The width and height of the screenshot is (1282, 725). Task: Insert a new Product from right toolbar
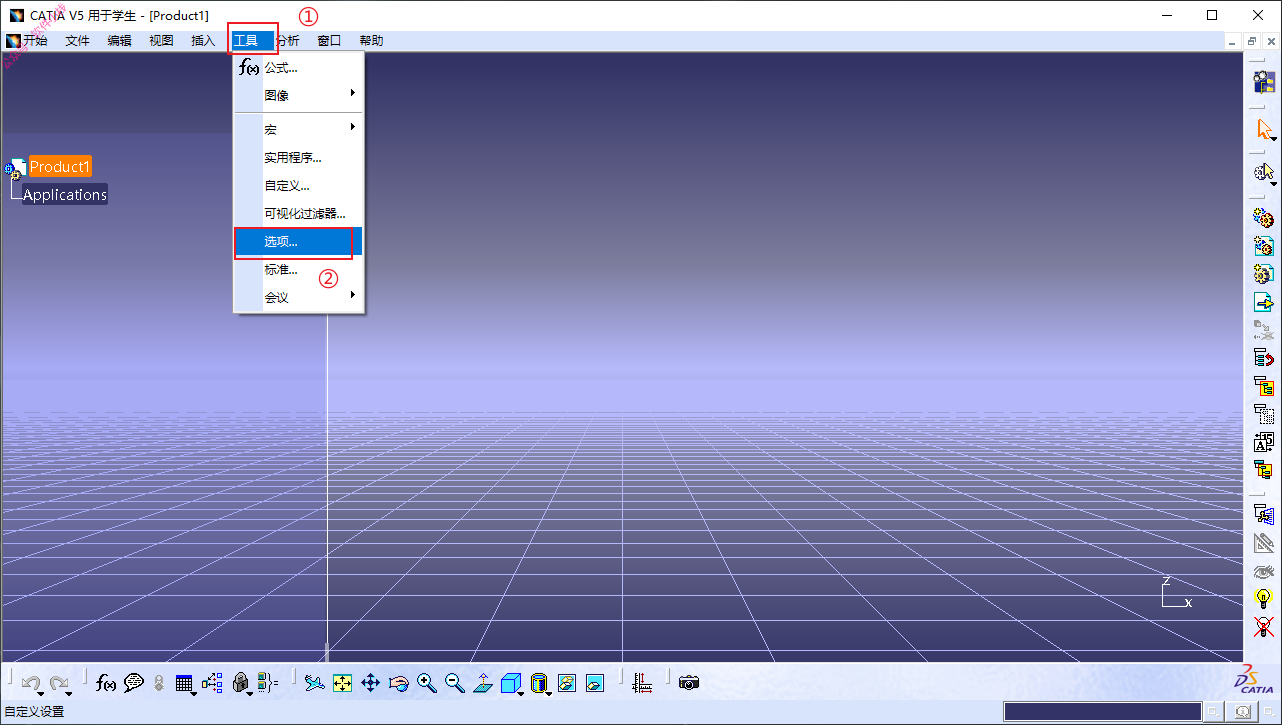(1264, 245)
